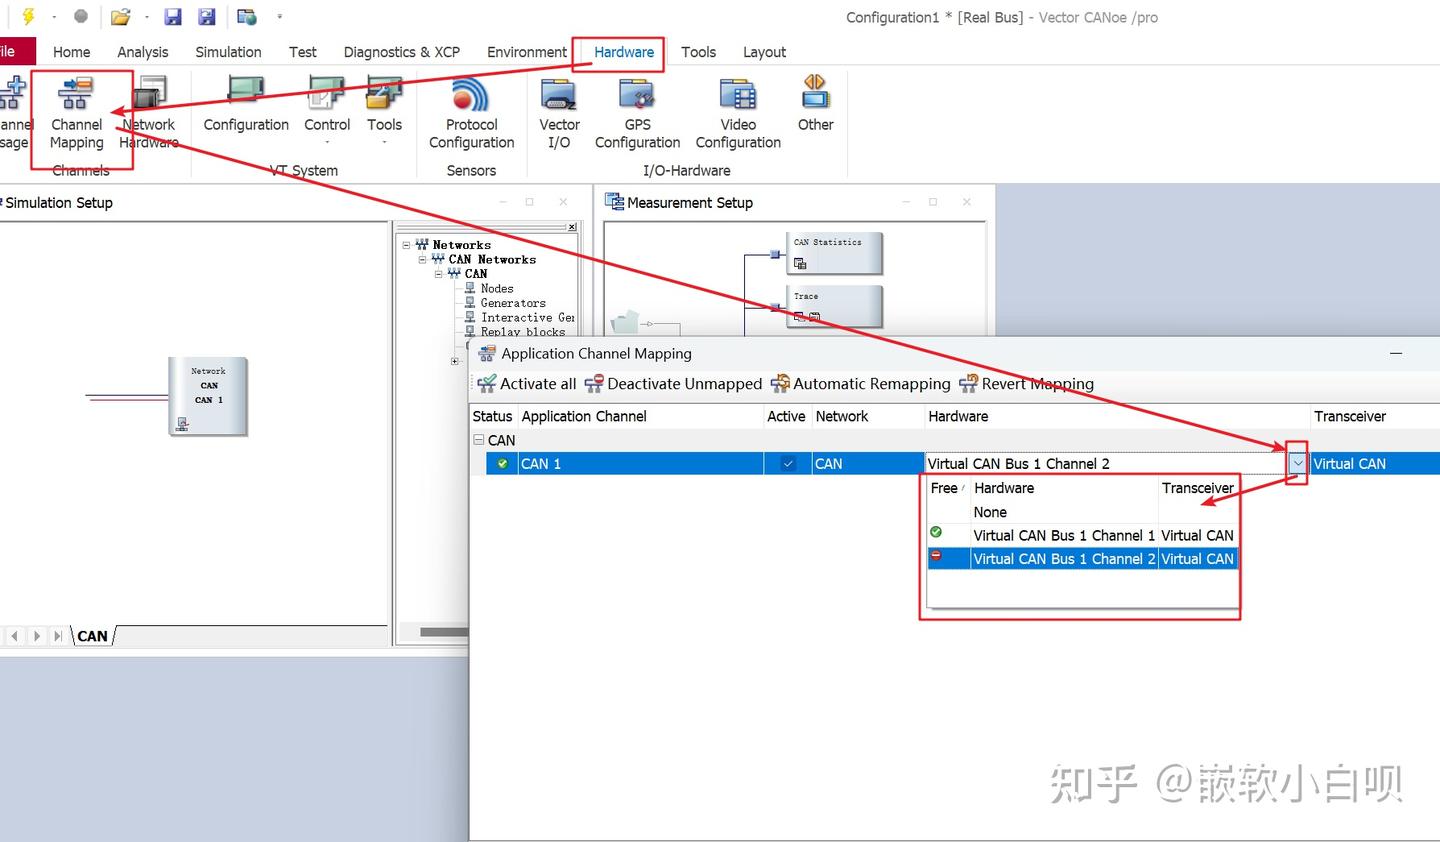Image resolution: width=1440 pixels, height=842 pixels.
Task: Collapse the Networks tree node
Action: [x=406, y=245]
